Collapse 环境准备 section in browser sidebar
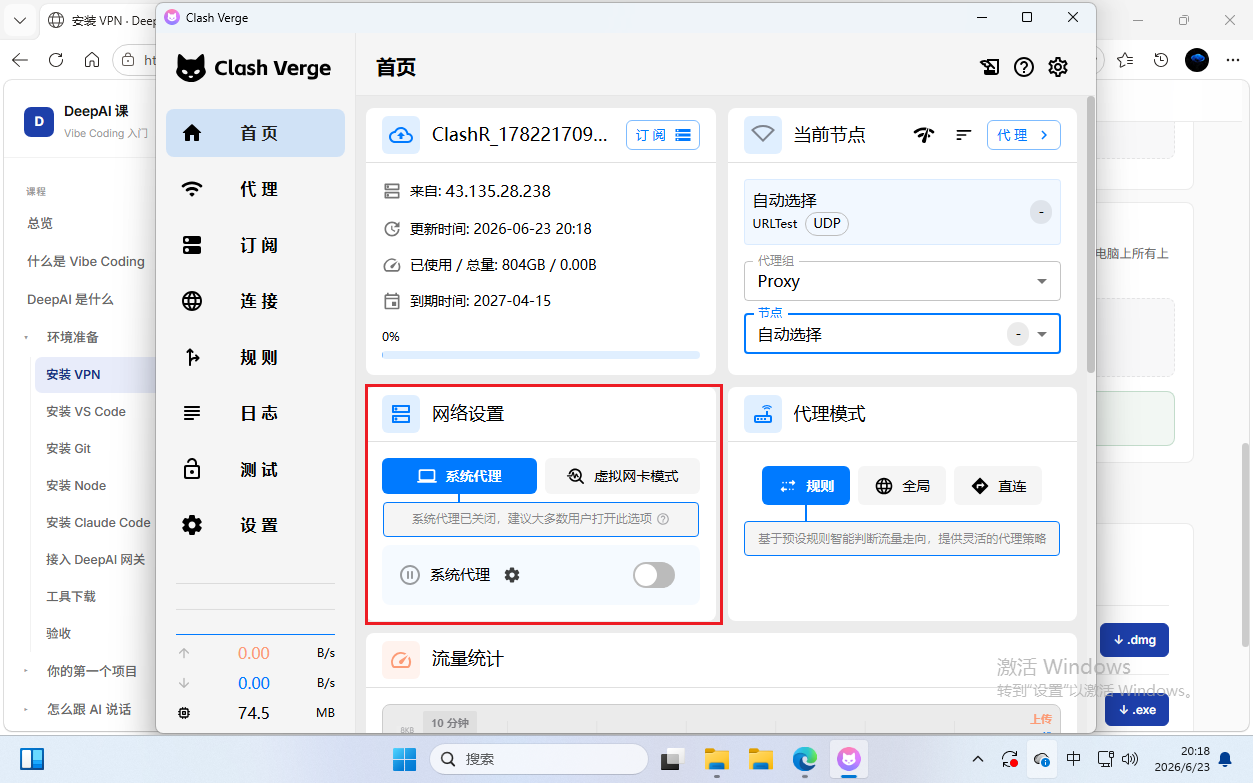The image size is (1253, 783). pyautogui.click(x=27, y=337)
